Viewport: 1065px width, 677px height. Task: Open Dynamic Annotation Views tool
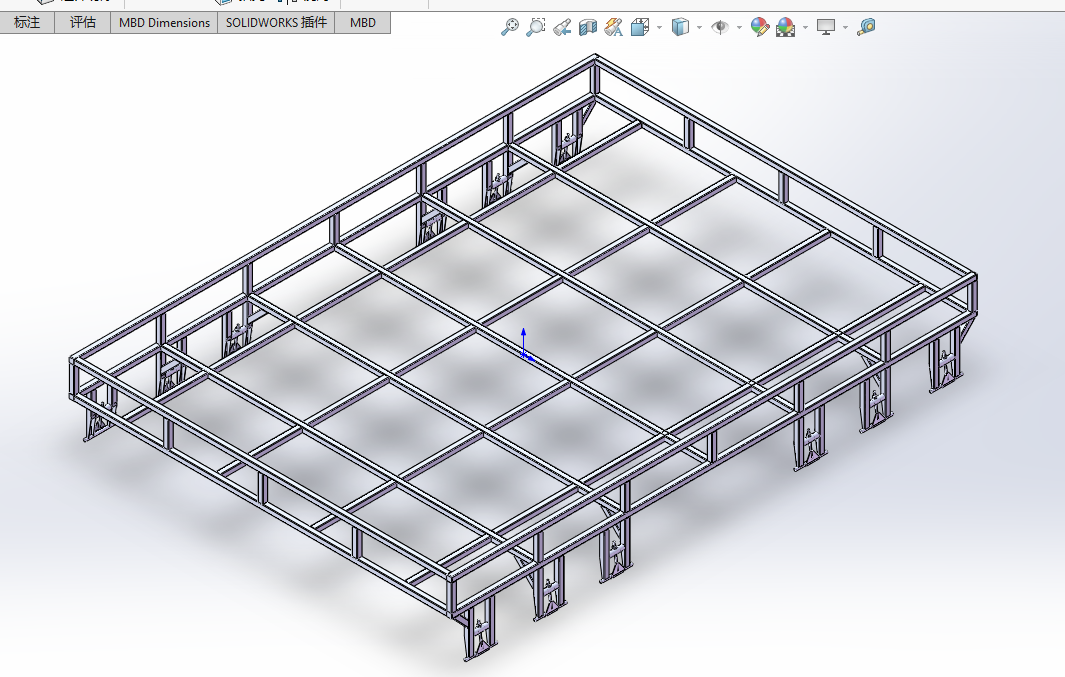[614, 28]
